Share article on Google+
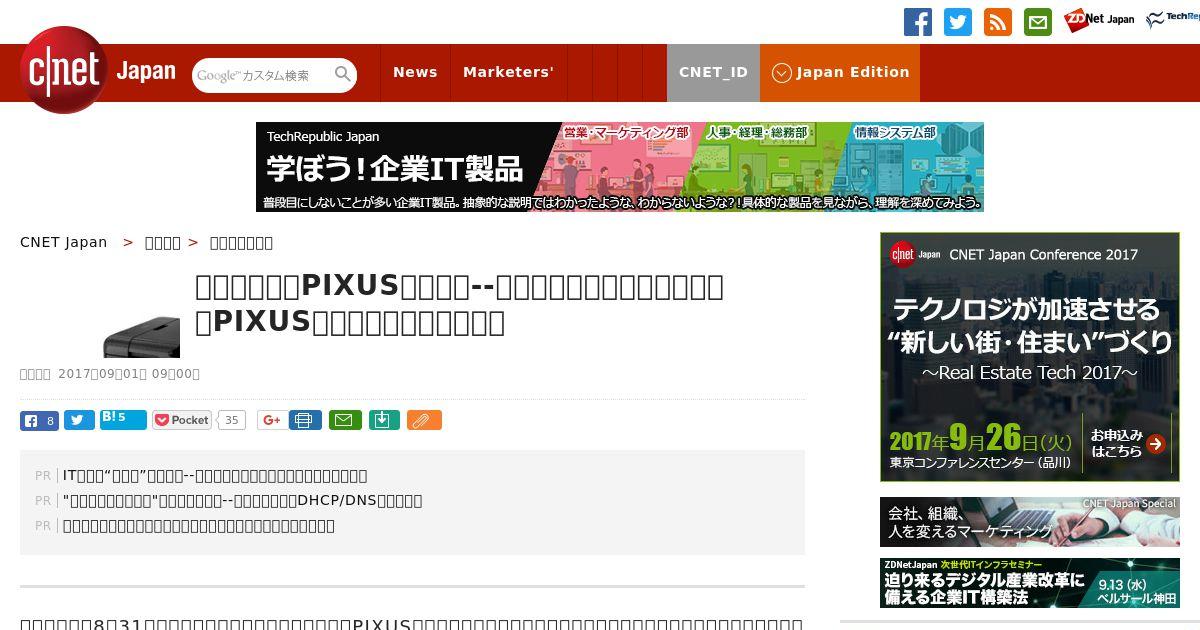The width and height of the screenshot is (1200, 630). (x=271, y=420)
